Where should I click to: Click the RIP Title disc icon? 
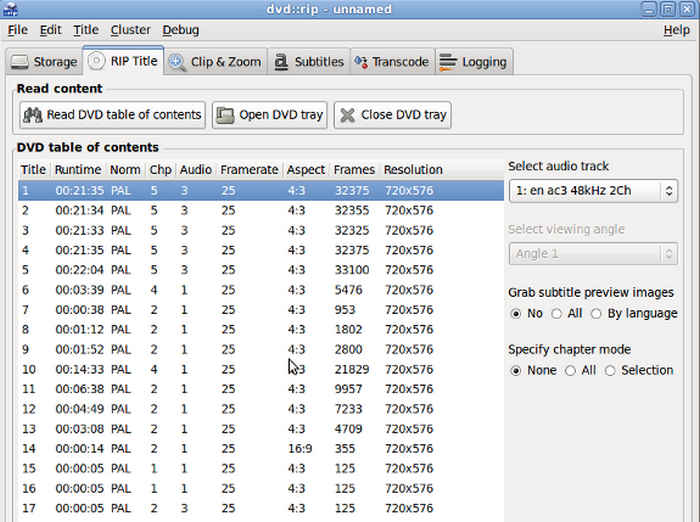point(96,61)
